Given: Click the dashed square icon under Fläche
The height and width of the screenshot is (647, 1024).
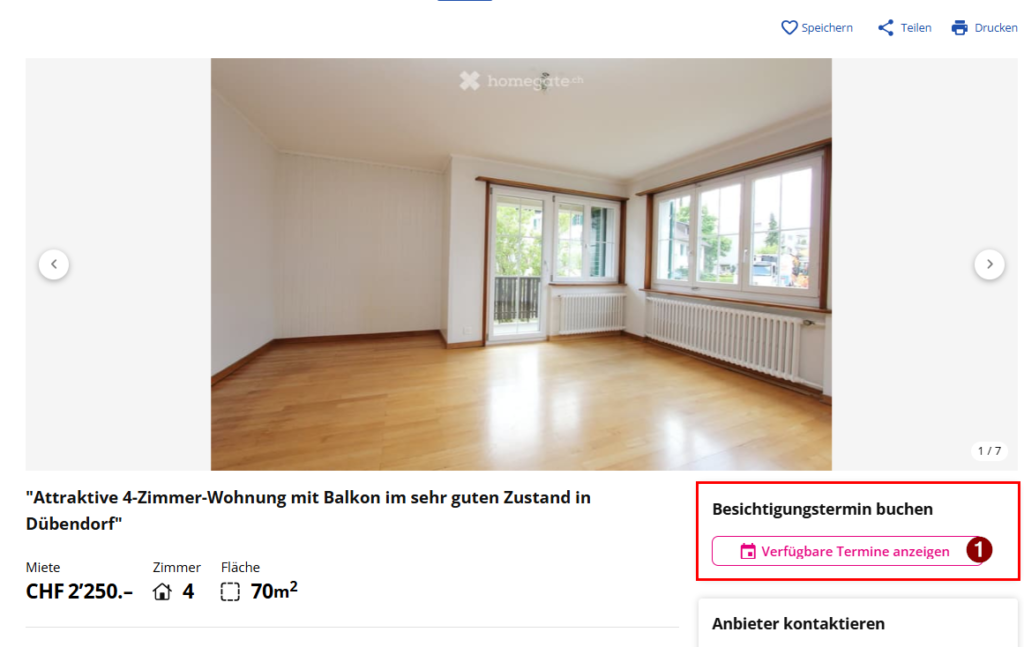Looking at the screenshot, I should coord(230,592).
